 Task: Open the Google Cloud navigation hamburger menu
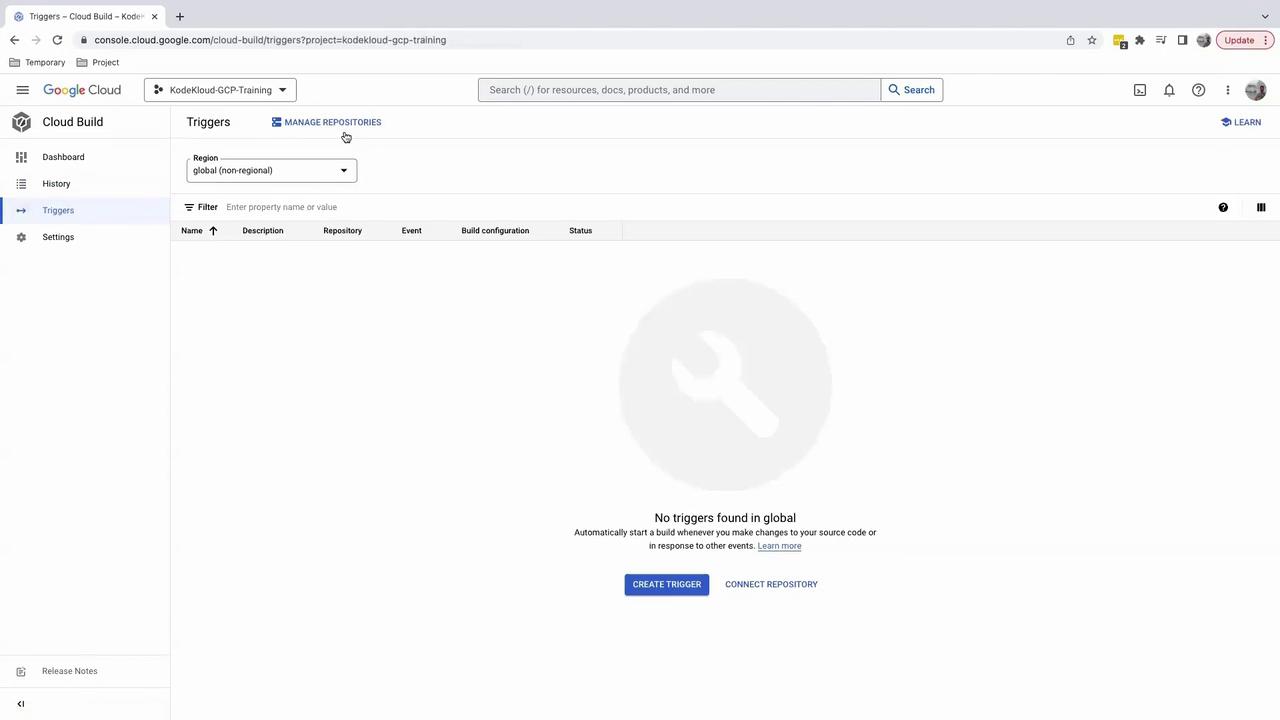(x=22, y=90)
